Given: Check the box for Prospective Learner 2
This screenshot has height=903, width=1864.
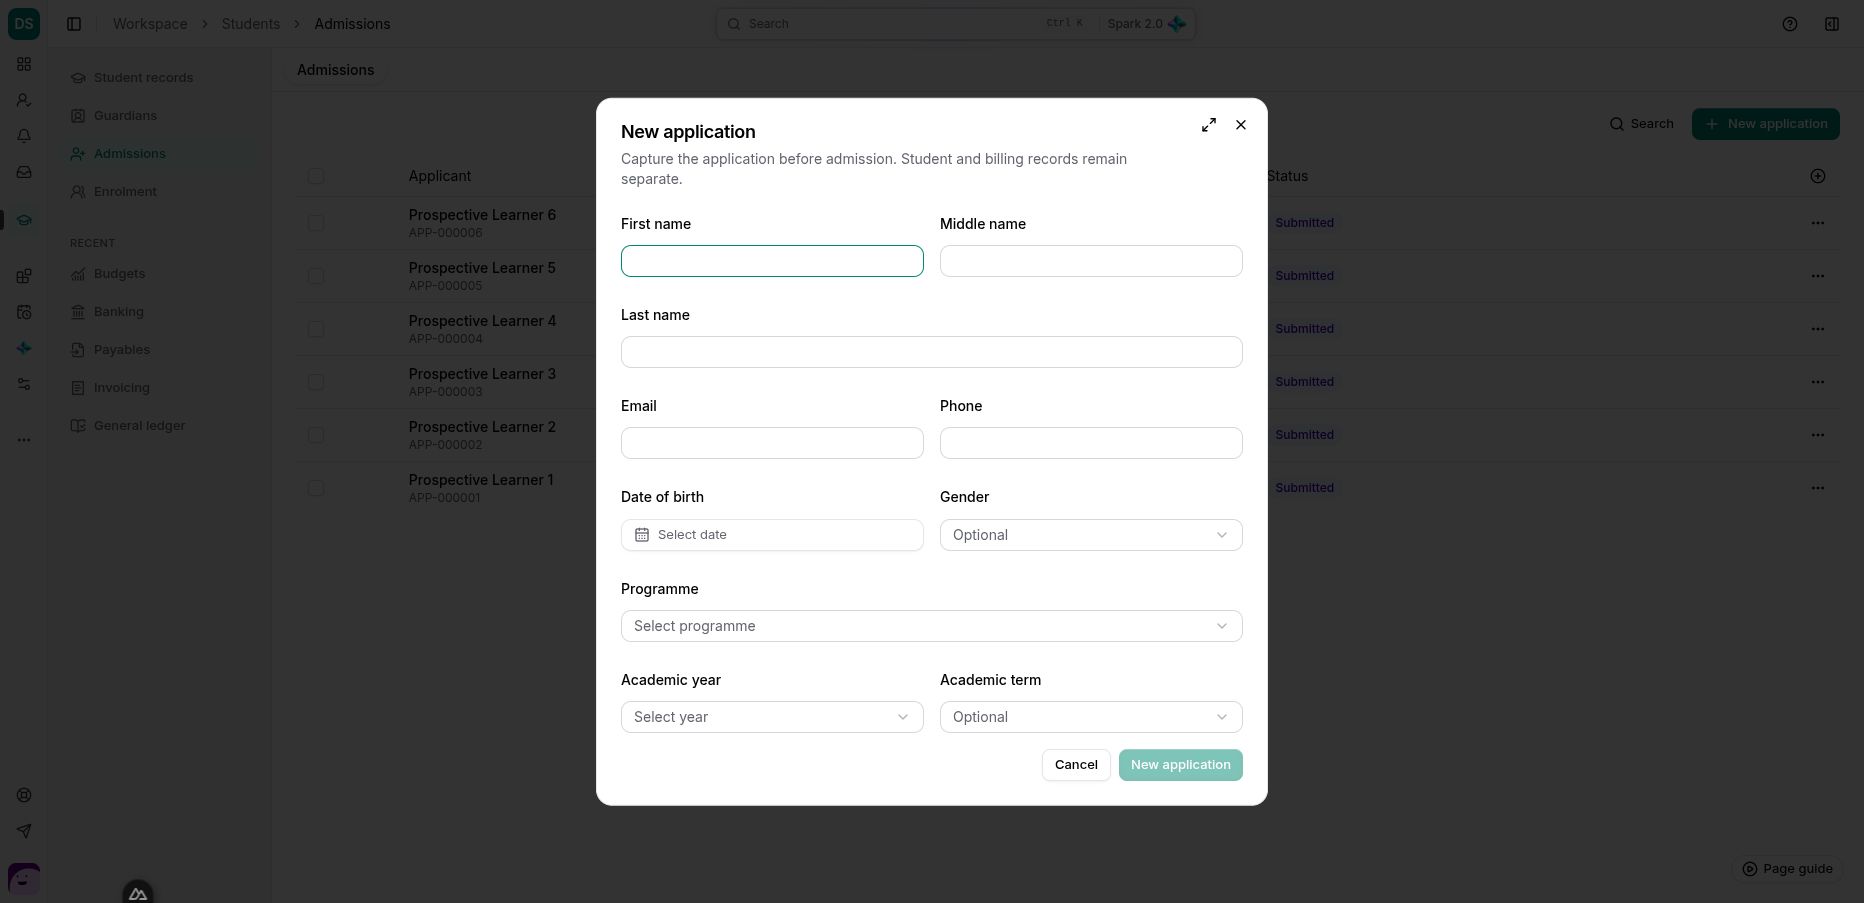Looking at the screenshot, I should click(316, 435).
